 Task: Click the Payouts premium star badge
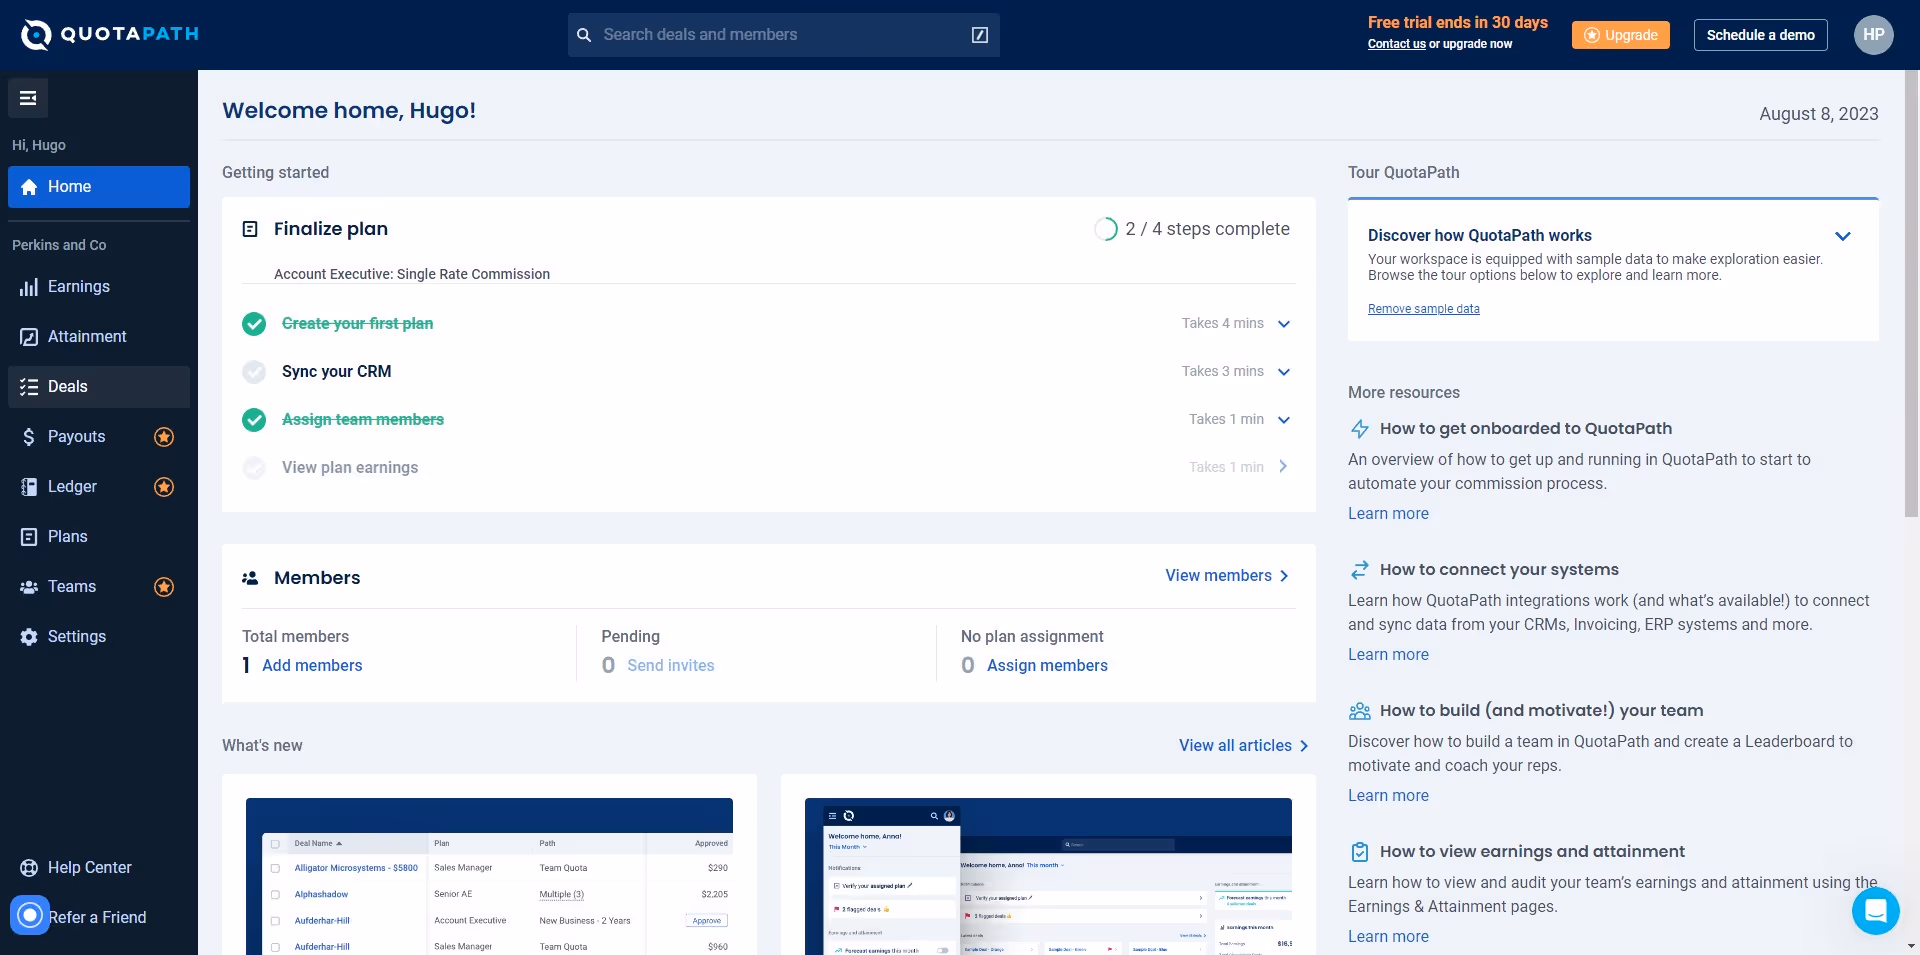pos(164,437)
